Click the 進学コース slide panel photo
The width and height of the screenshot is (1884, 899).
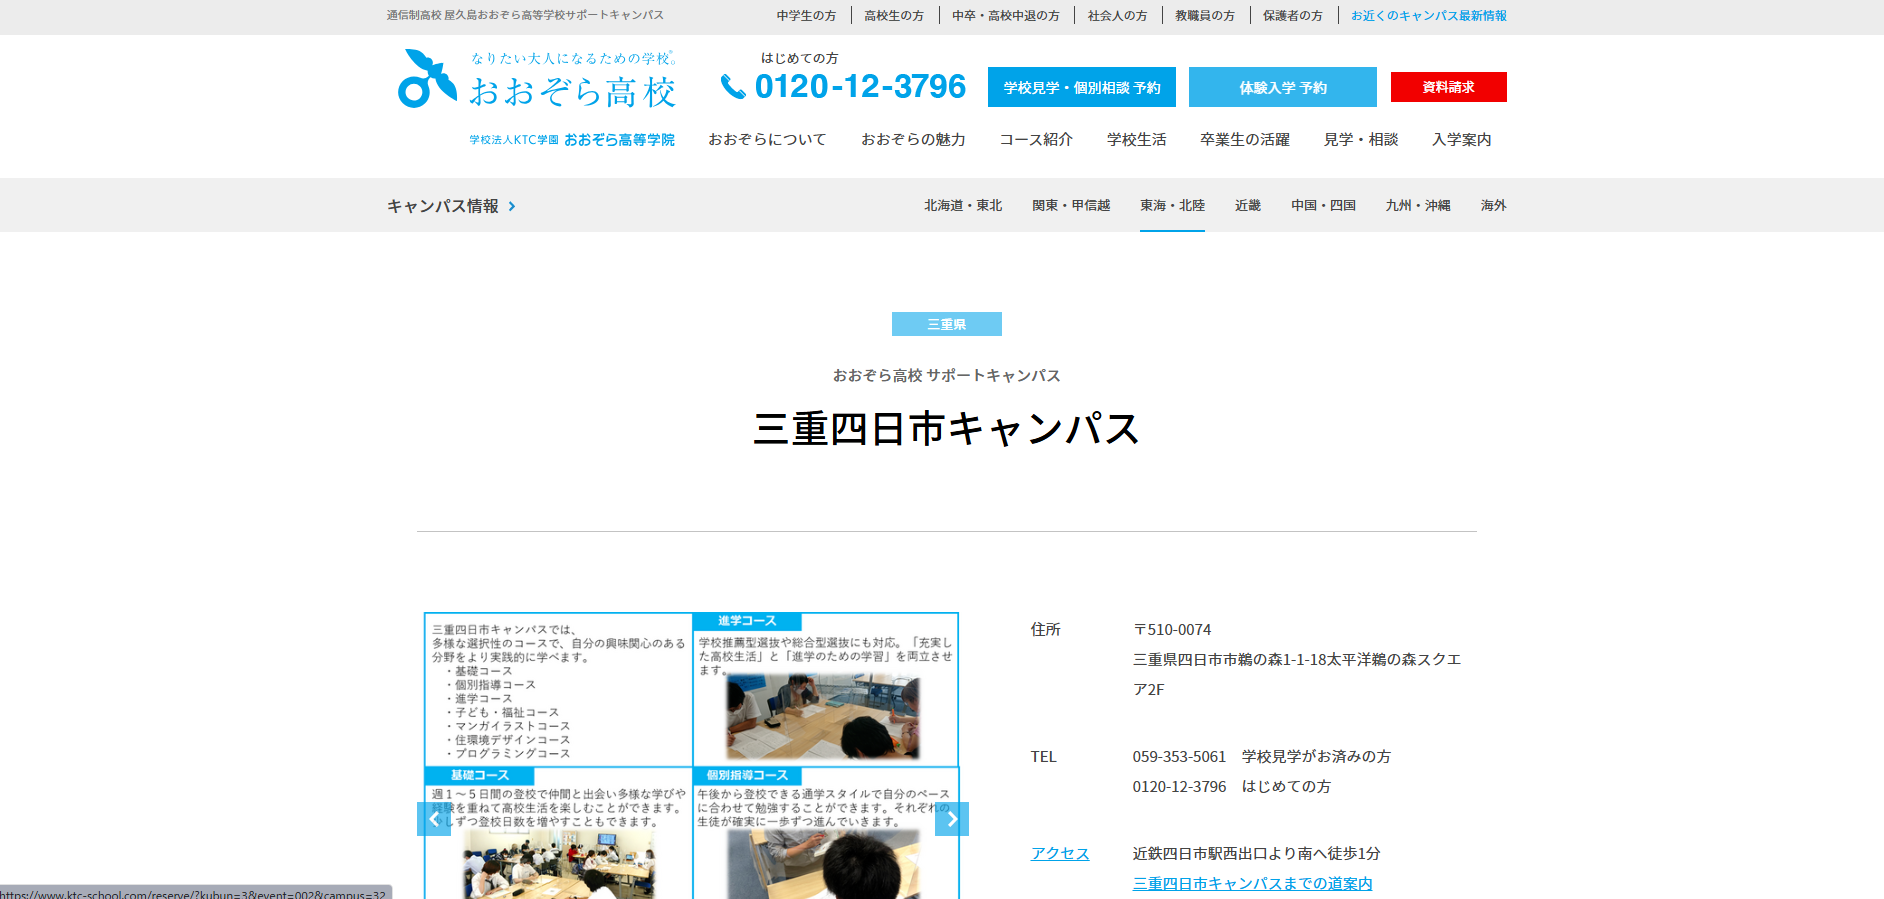[x=823, y=716]
